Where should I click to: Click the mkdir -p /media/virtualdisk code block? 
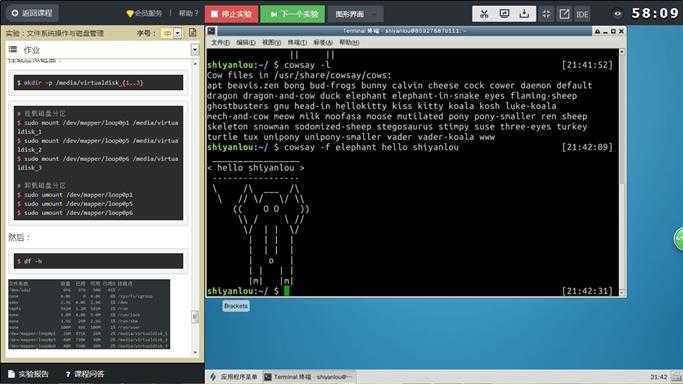[98, 82]
